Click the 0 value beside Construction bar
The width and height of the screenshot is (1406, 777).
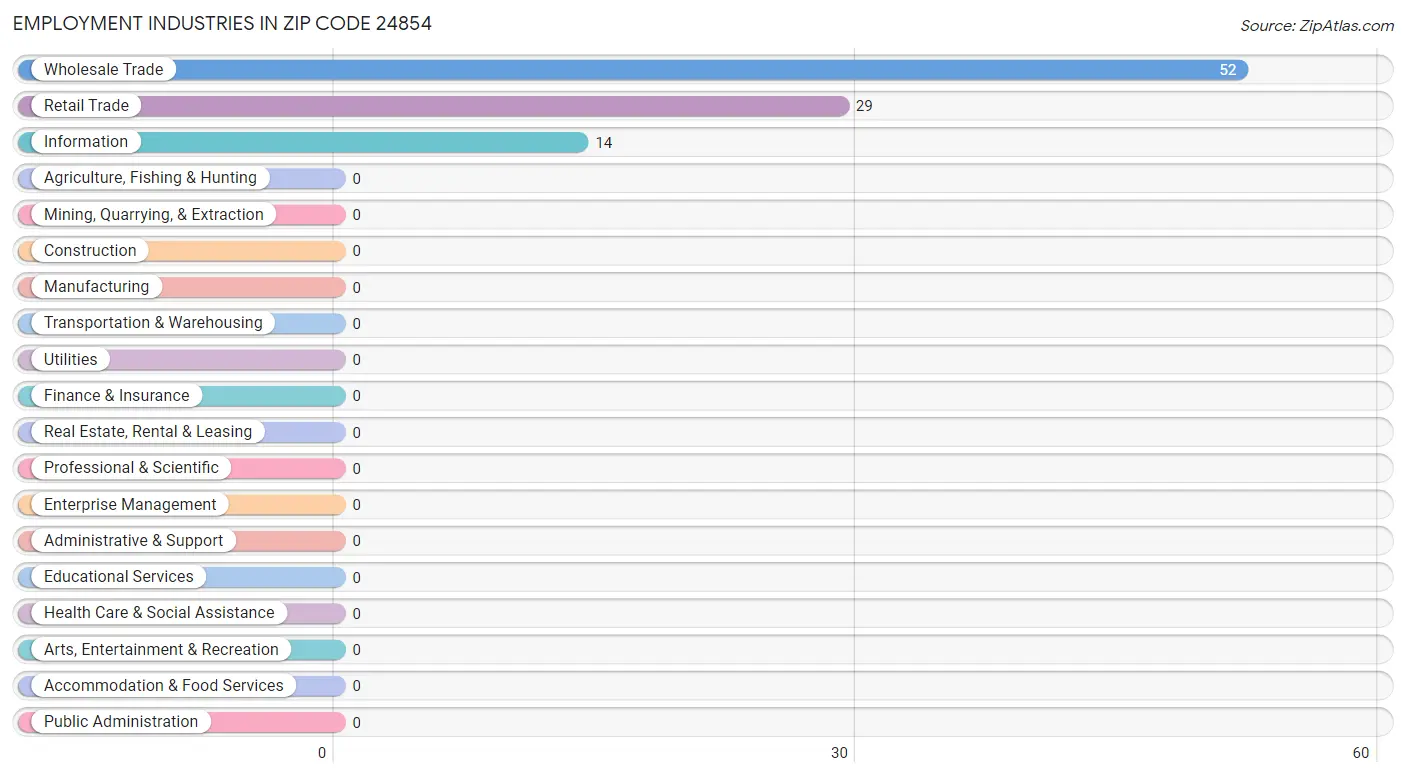pyautogui.click(x=356, y=251)
